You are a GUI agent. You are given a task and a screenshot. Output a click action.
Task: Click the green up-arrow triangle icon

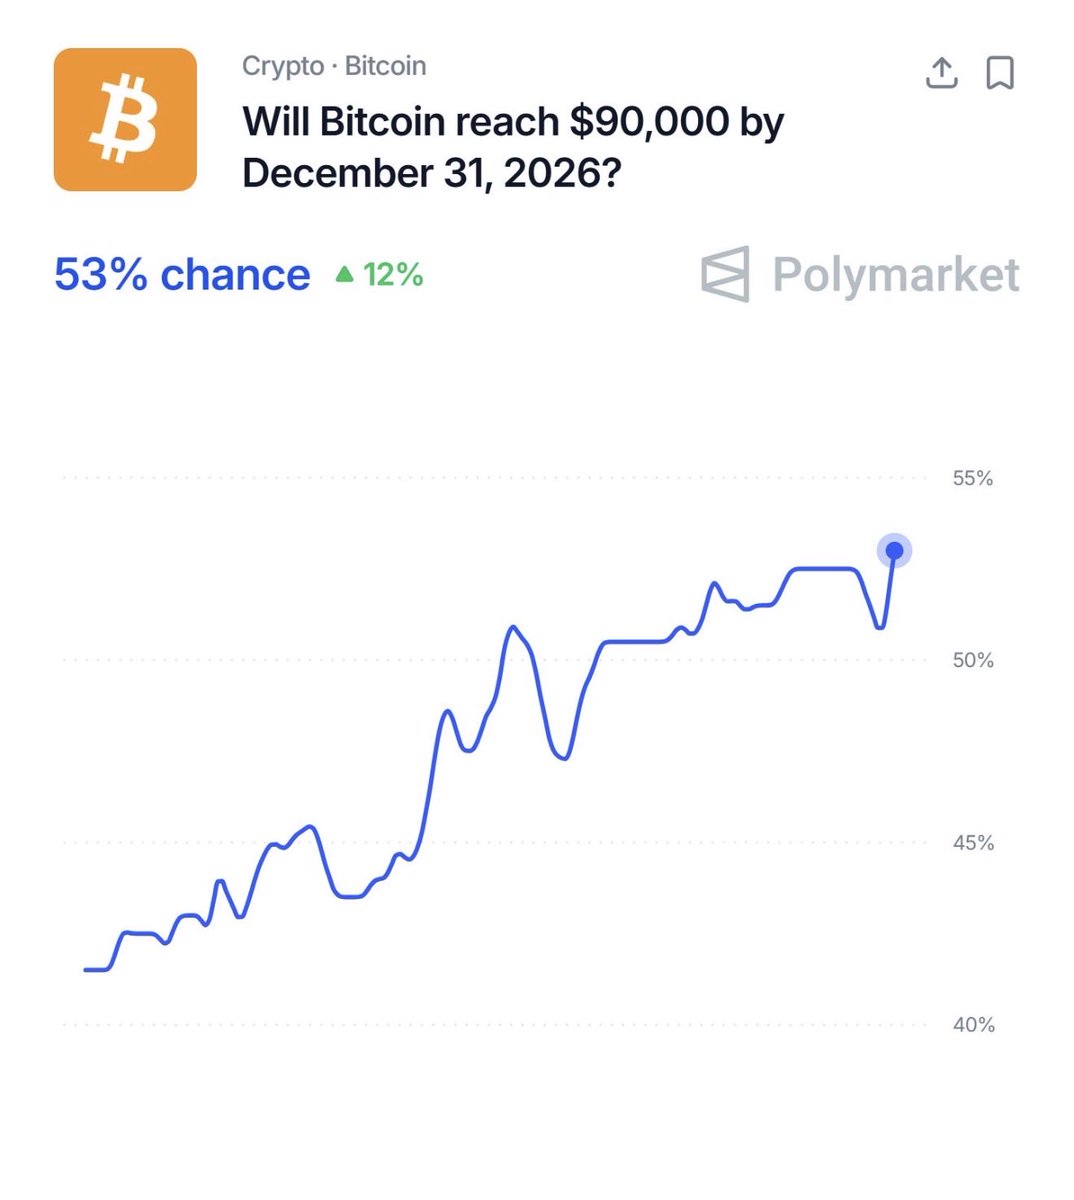[345, 273]
